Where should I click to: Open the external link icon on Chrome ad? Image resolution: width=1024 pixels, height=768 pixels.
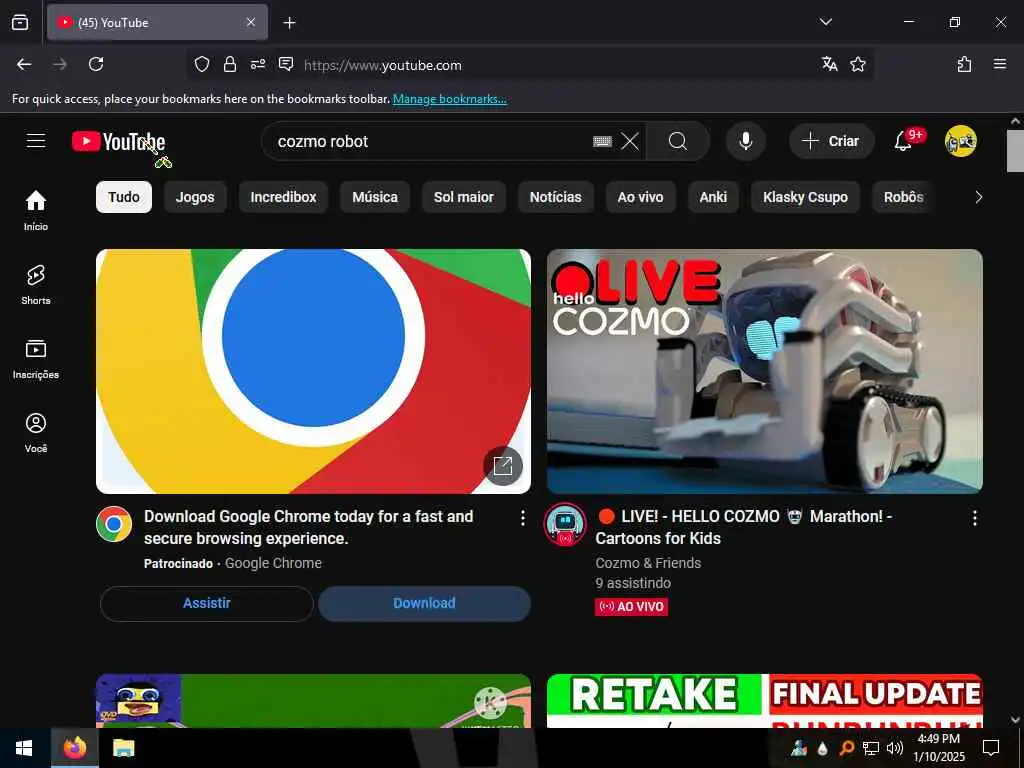point(503,466)
